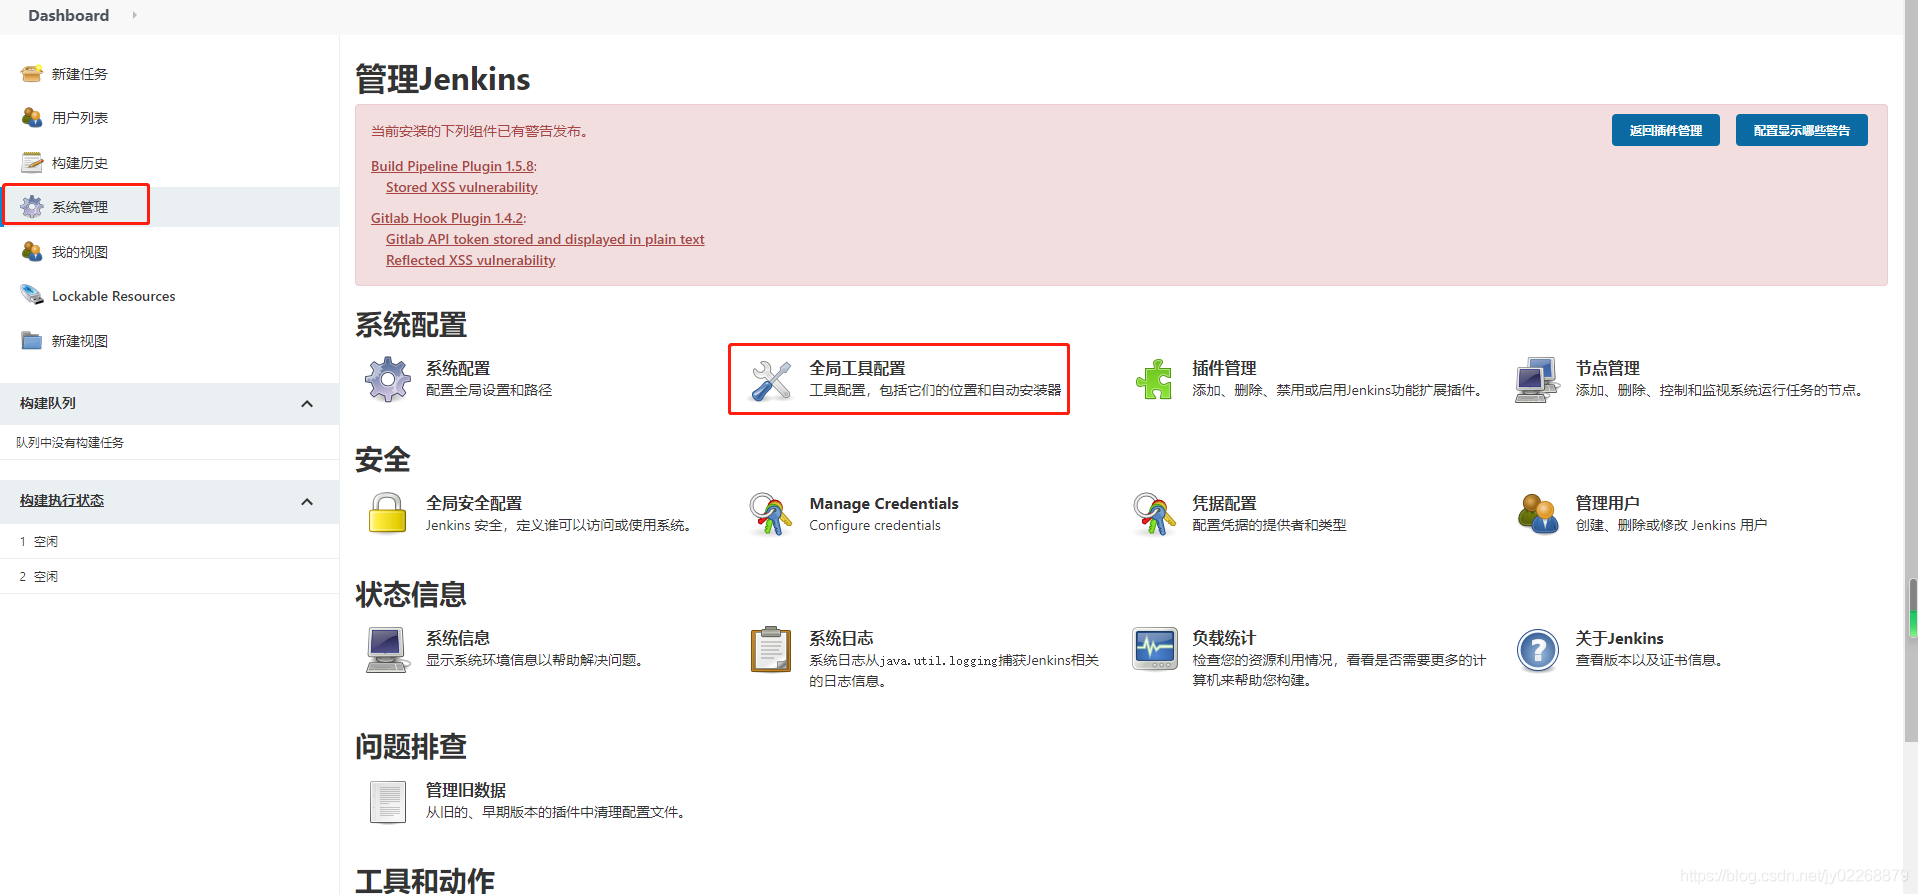Click the 凭据配置 keys icon
Image resolution: width=1918 pixels, height=894 pixels.
click(x=1154, y=514)
